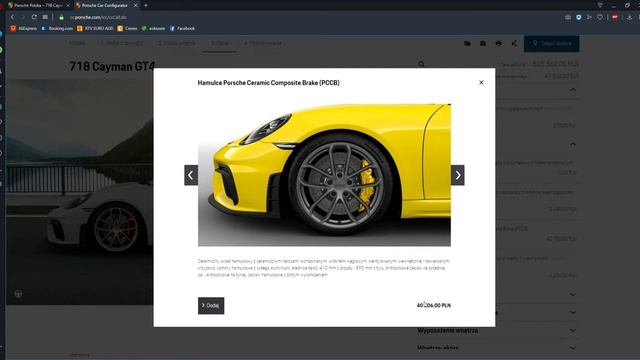Click the PCCB brake wheel image

[x=324, y=175]
